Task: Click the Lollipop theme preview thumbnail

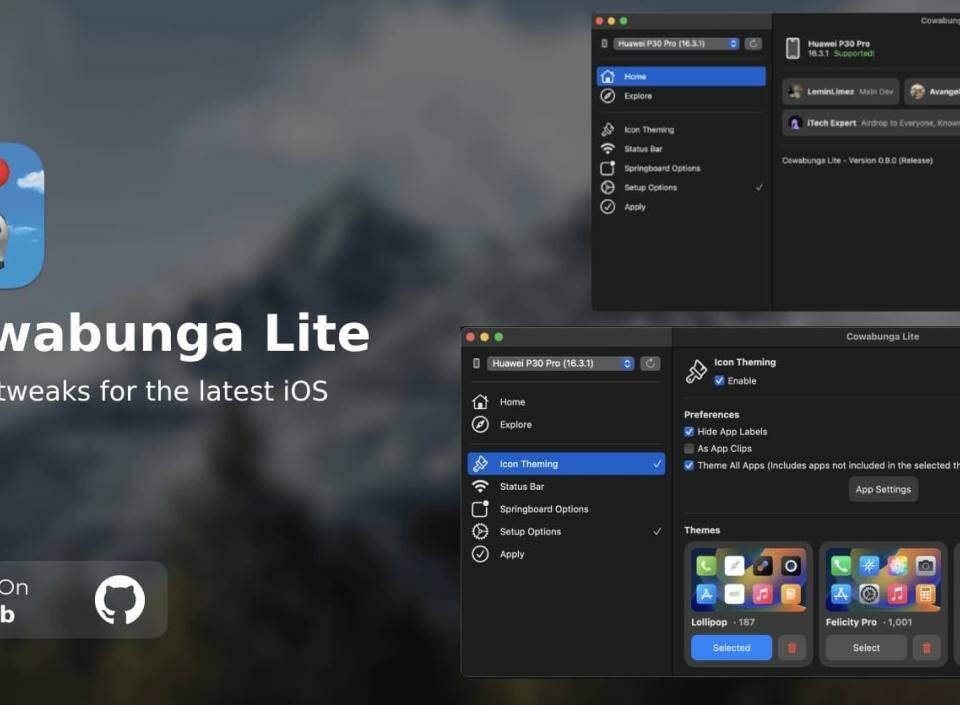Action: [748, 580]
